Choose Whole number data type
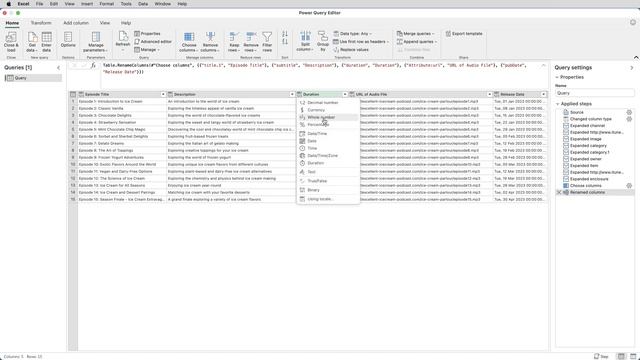The height and width of the screenshot is (360, 640). point(328,118)
